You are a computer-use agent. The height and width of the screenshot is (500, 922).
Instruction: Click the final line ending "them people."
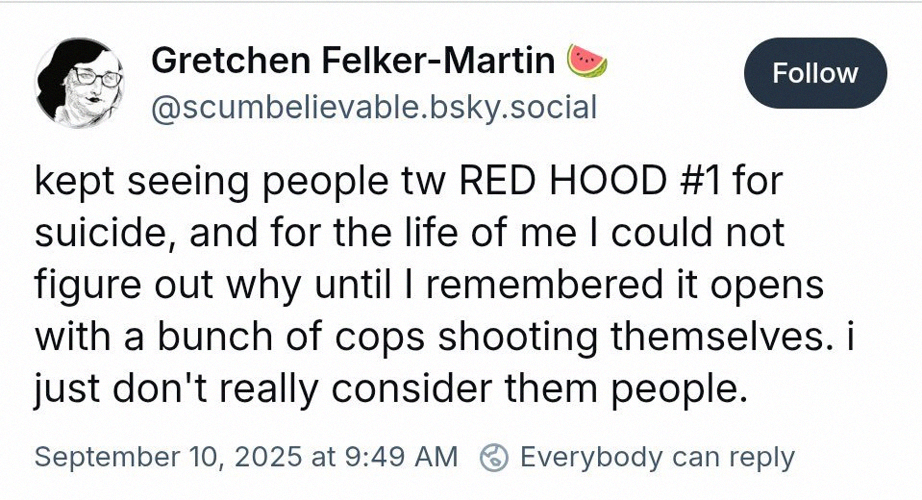pyautogui.click(x=390, y=389)
